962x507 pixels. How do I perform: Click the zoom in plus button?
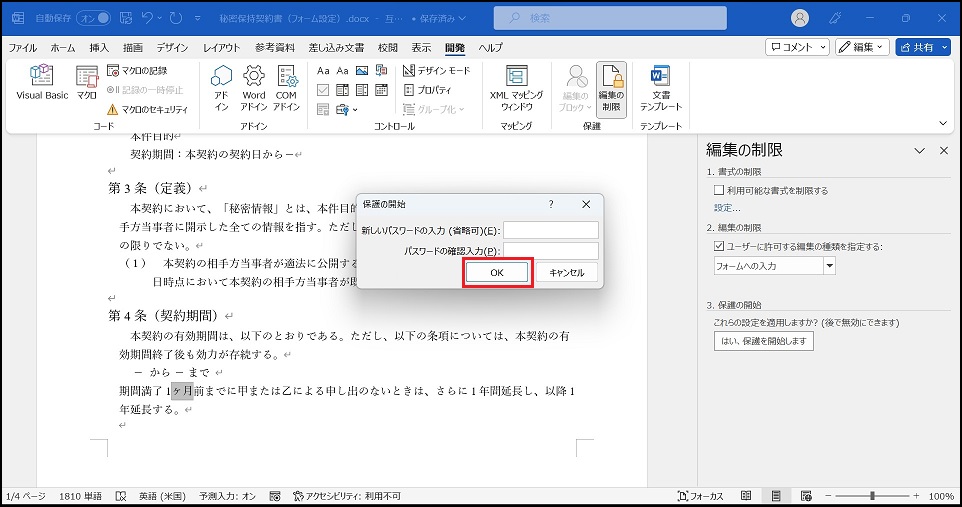[916, 496]
